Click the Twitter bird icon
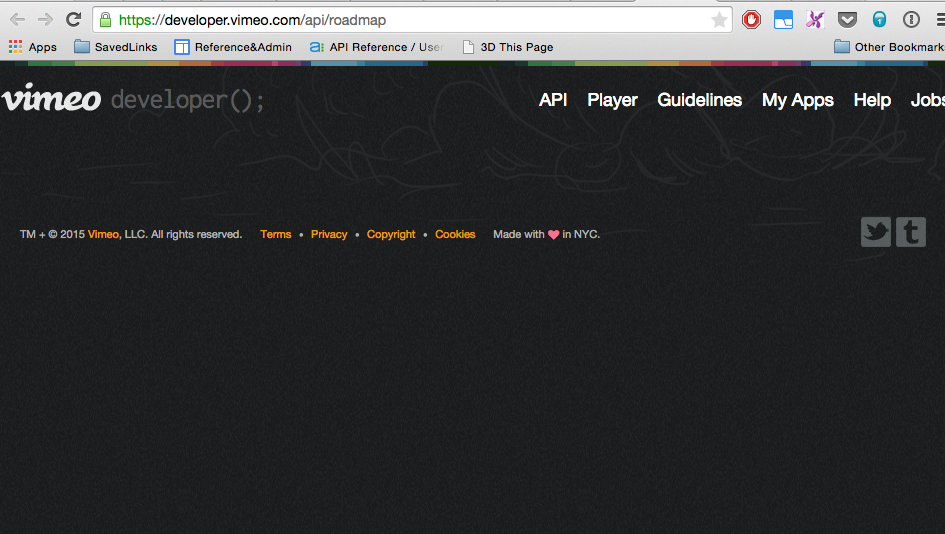The height and width of the screenshot is (534, 945). click(876, 232)
